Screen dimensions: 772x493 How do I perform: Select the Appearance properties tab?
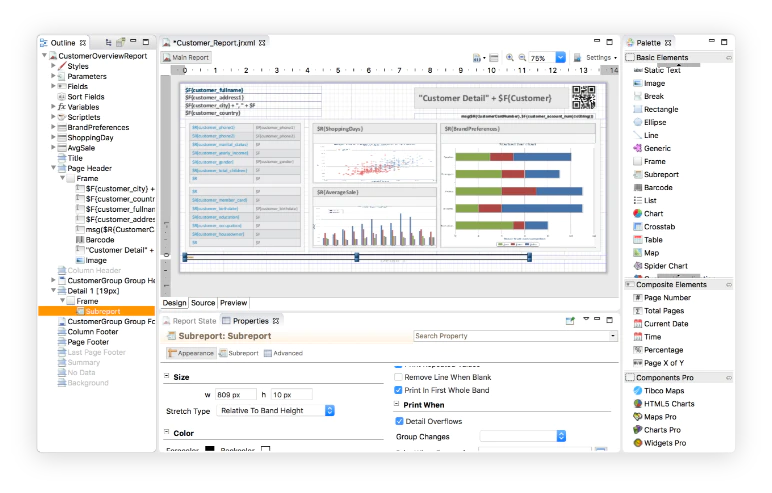pos(191,353)
